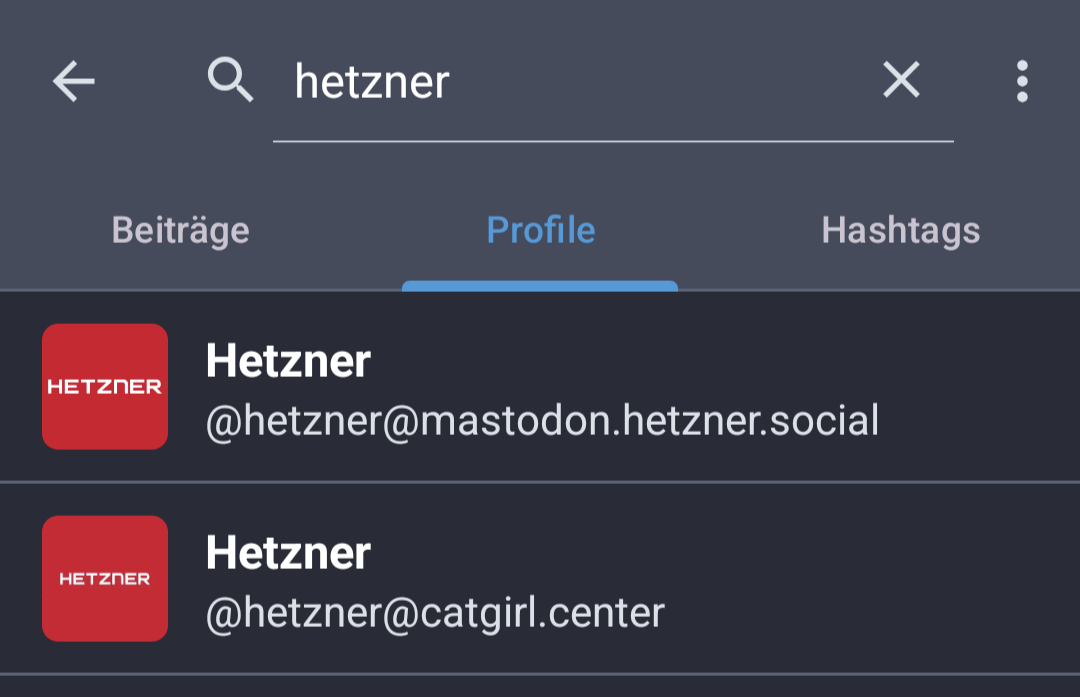1080x697 pixels.
Task: Open the three-dot overflow menu
Action: (x=1022, y=81)
